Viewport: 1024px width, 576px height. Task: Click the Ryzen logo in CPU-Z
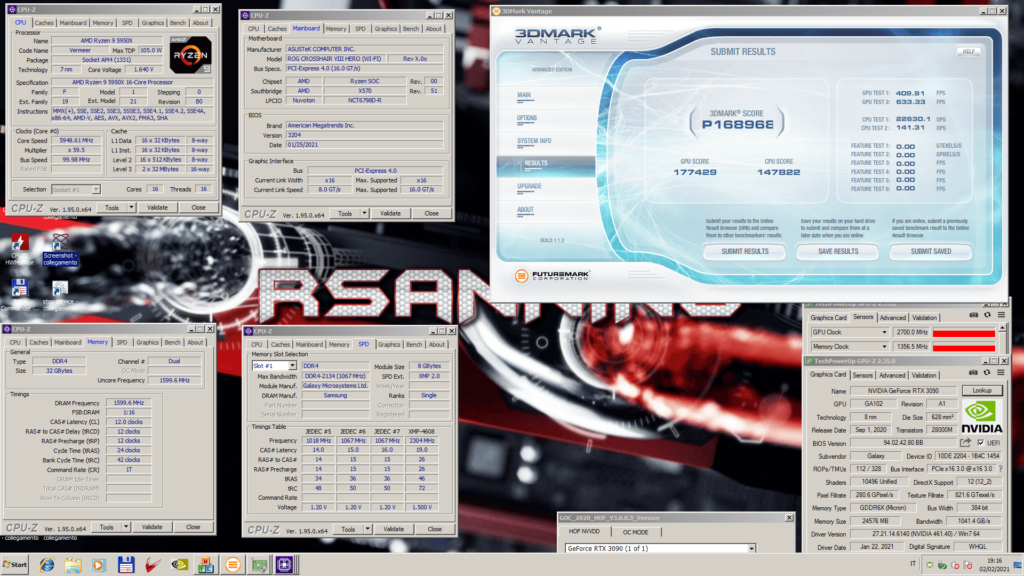(x=190, y=54)
